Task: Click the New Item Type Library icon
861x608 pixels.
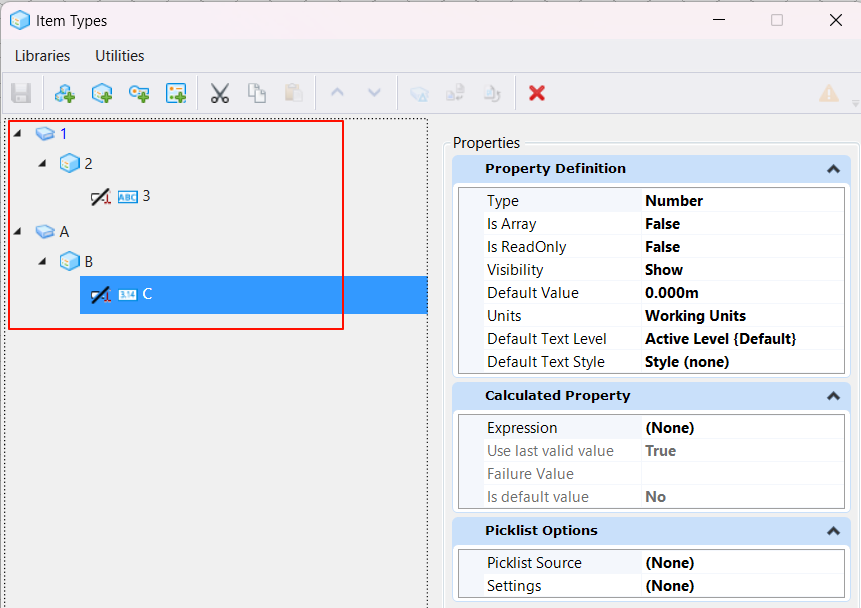Action: [x=65, y=93]
